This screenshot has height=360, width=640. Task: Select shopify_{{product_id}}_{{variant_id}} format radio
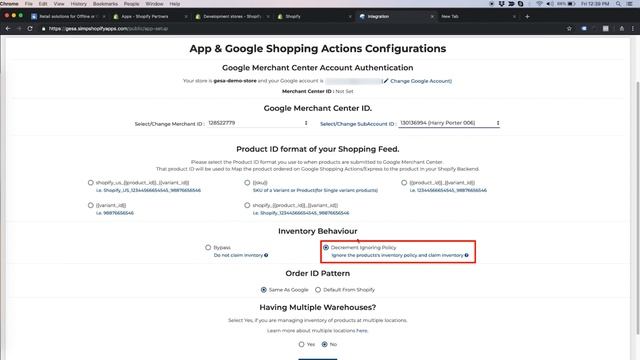coord(247,205)
